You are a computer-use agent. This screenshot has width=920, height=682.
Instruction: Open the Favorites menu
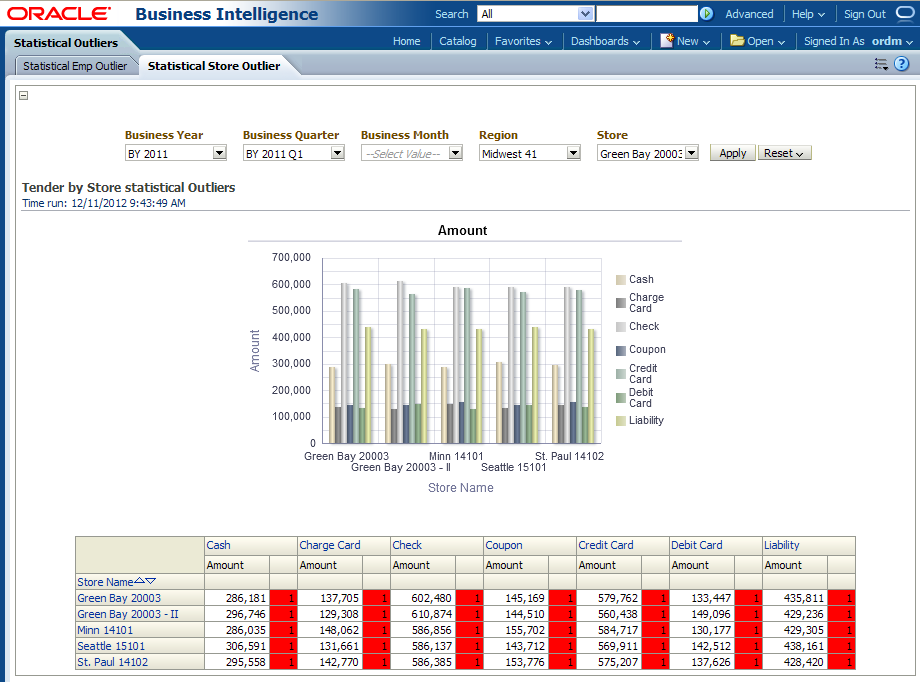(524, 41)
